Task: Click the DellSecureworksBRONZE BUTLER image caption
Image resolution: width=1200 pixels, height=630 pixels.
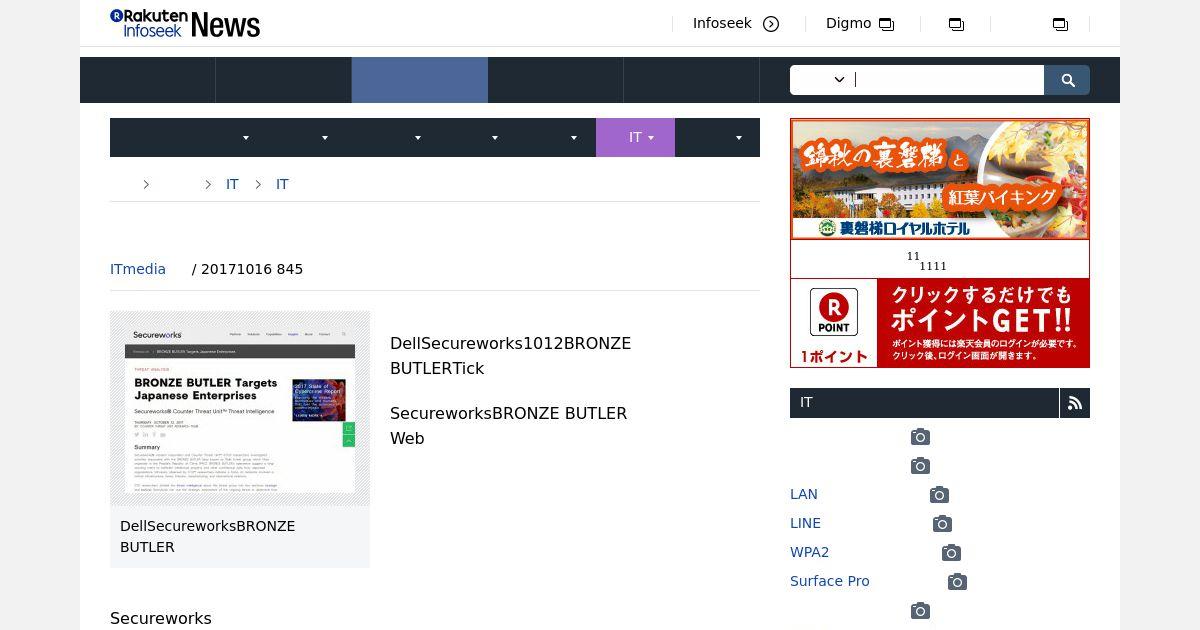Action: coord(207,537)
